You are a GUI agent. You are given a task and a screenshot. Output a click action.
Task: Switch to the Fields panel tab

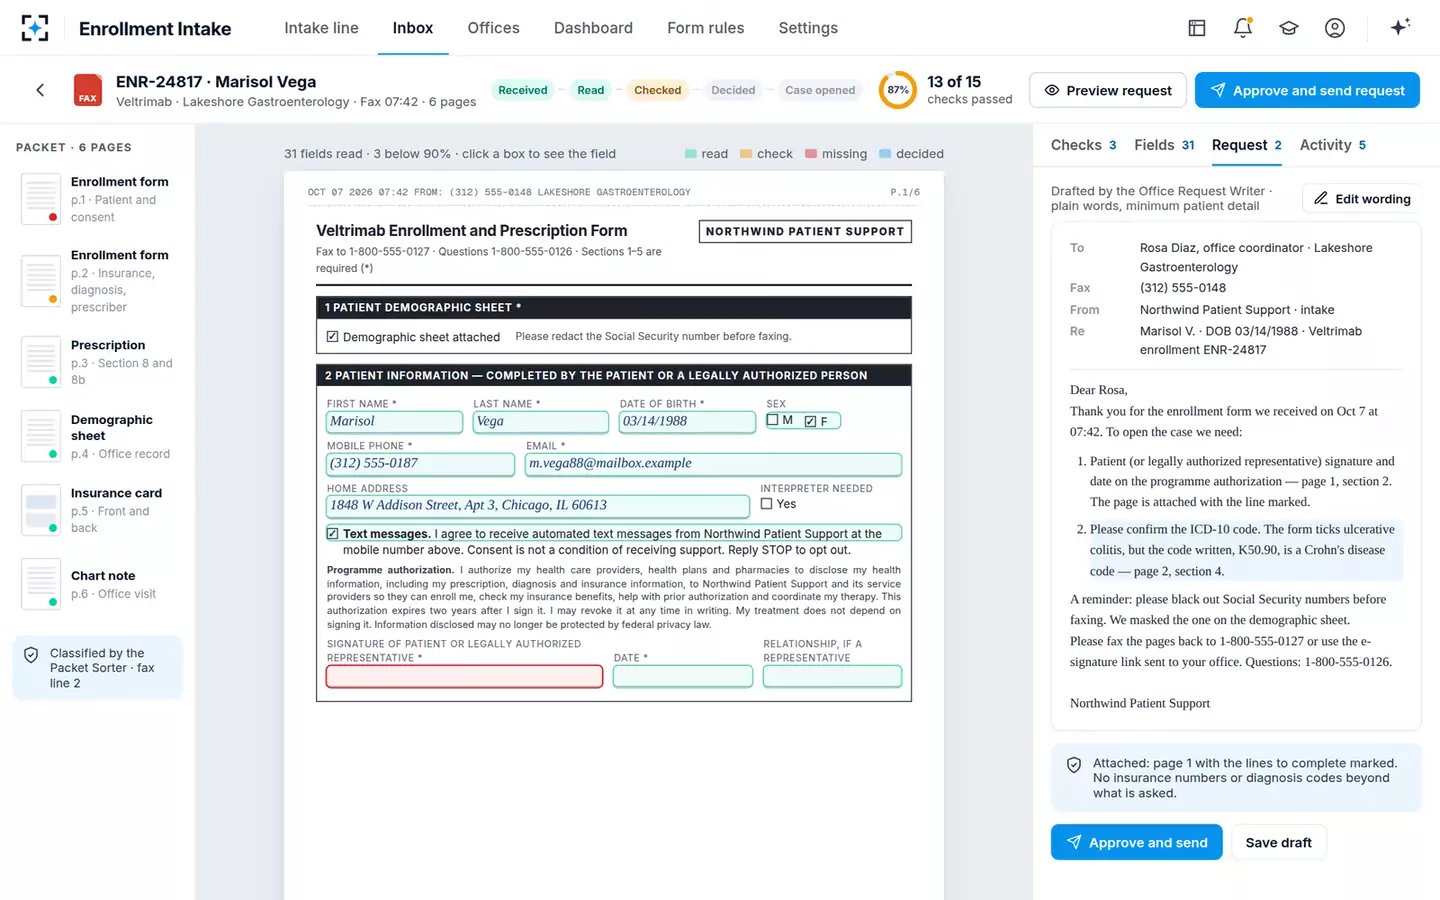(1164, 145)
